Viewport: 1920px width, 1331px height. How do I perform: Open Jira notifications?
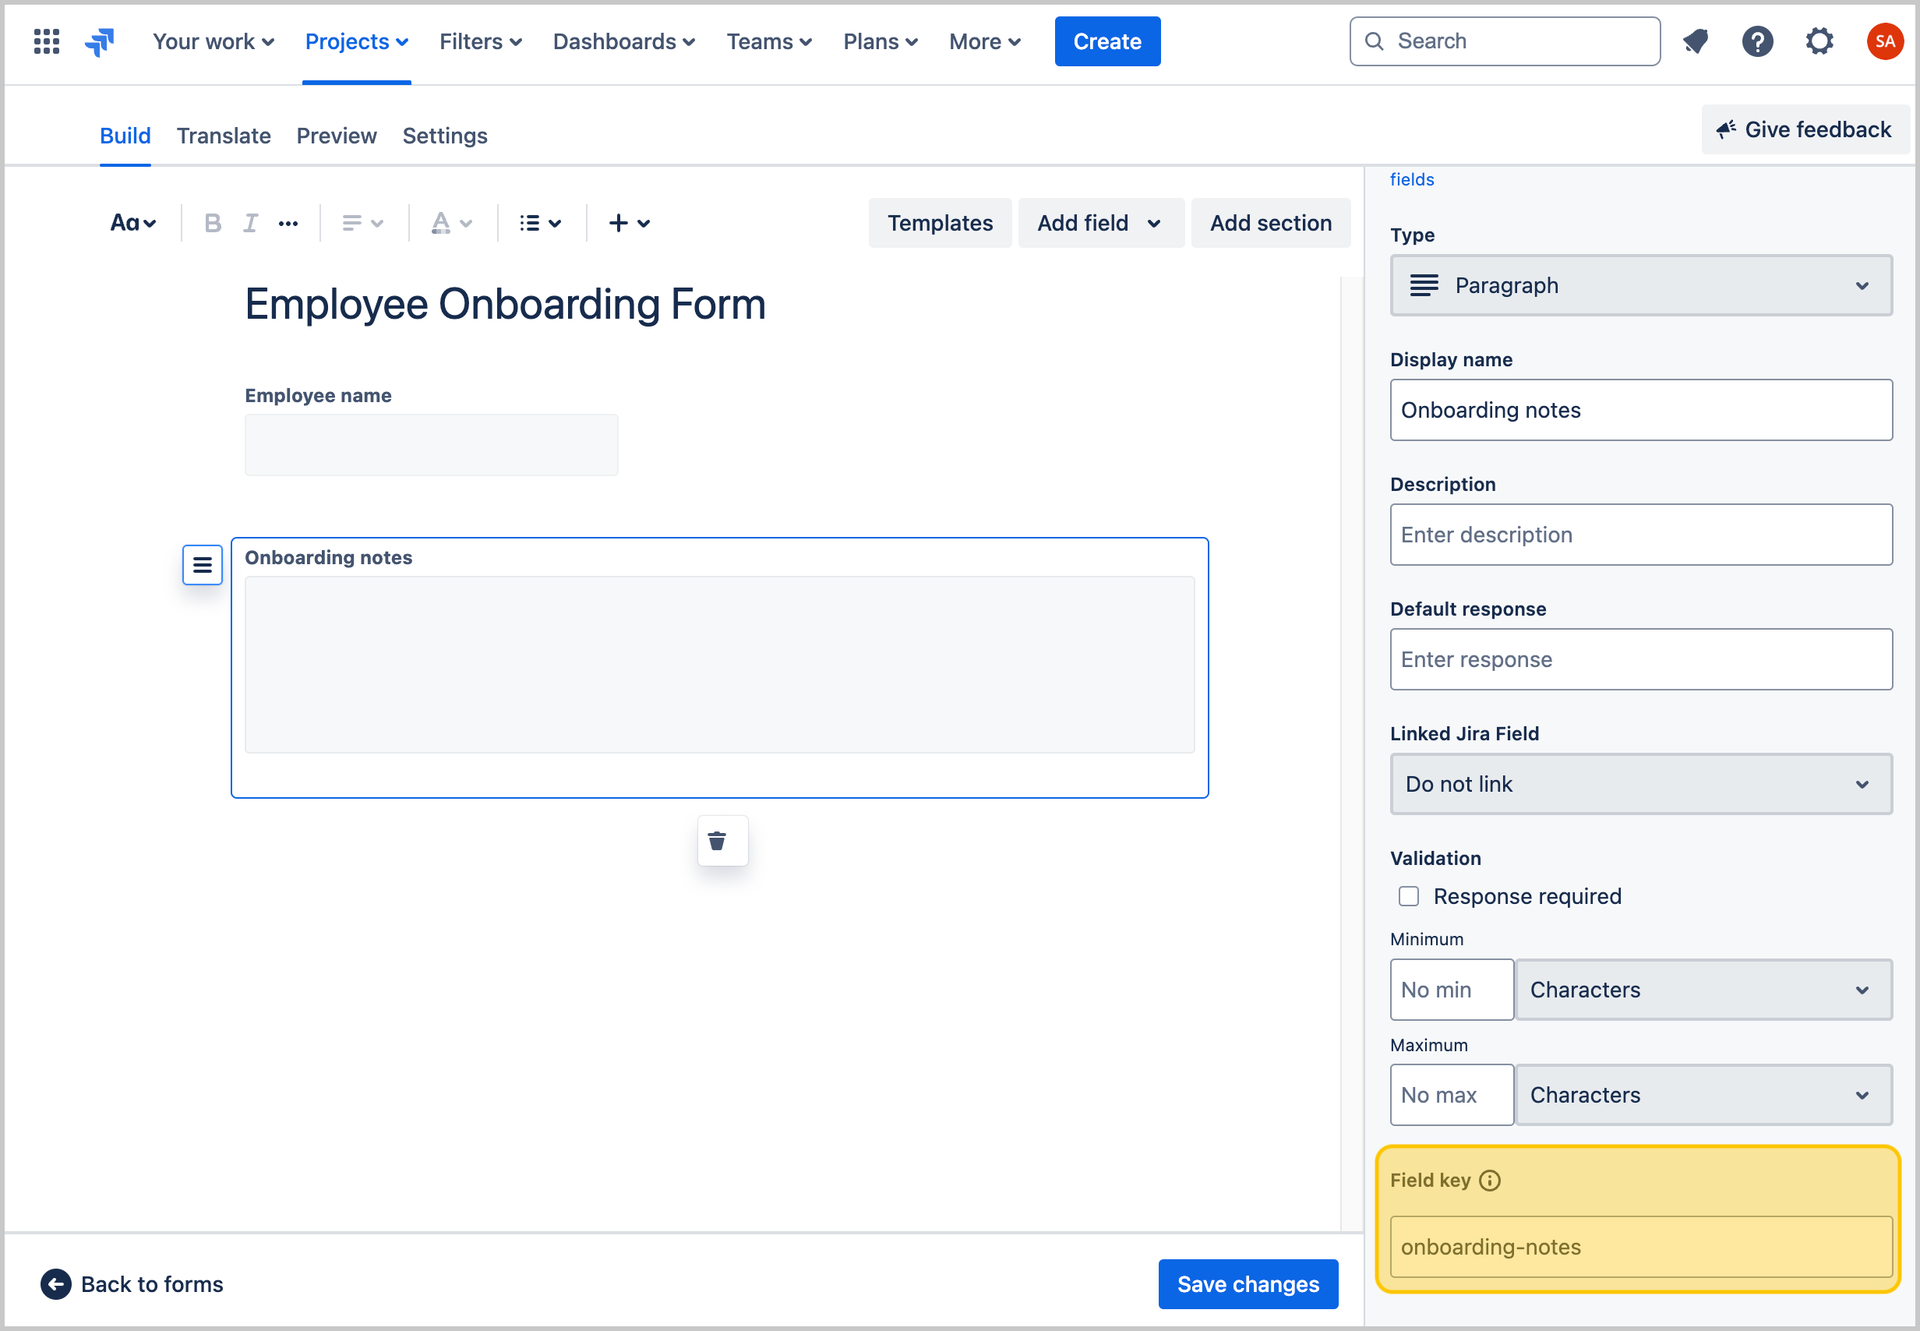pyautogui.click(x=1696, y=41)
